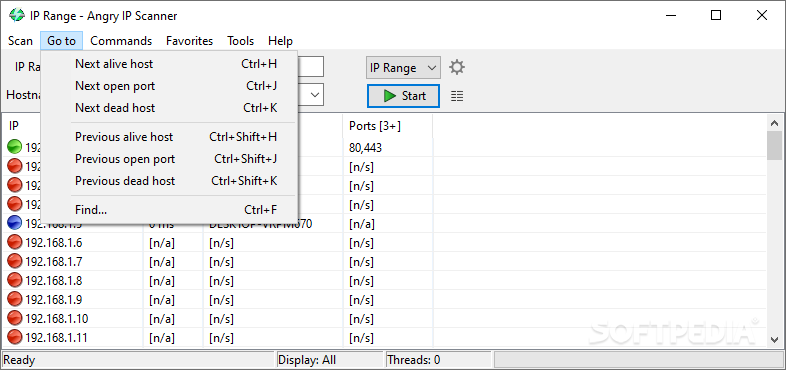Click the red status icon for 192.168.1.10

(15, 319)
